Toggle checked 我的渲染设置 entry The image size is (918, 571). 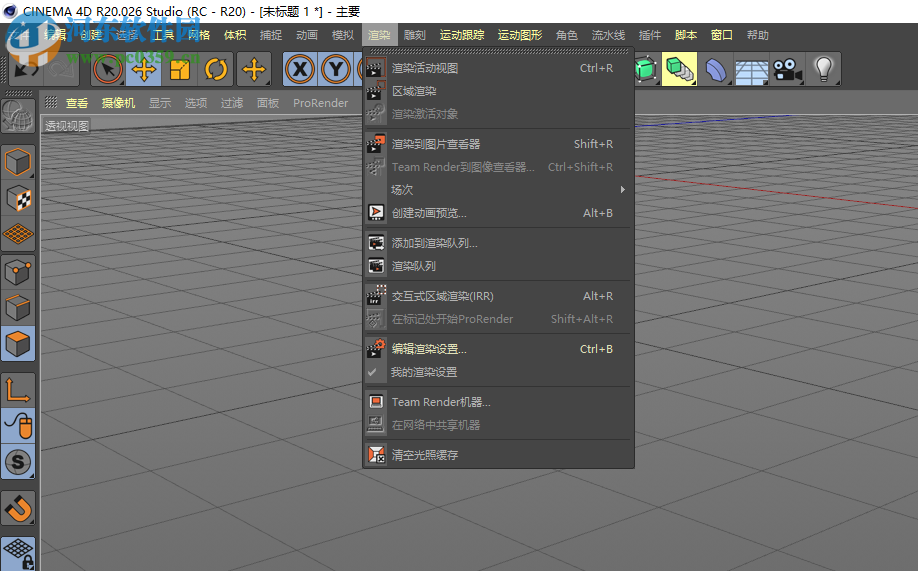(498, 372)
